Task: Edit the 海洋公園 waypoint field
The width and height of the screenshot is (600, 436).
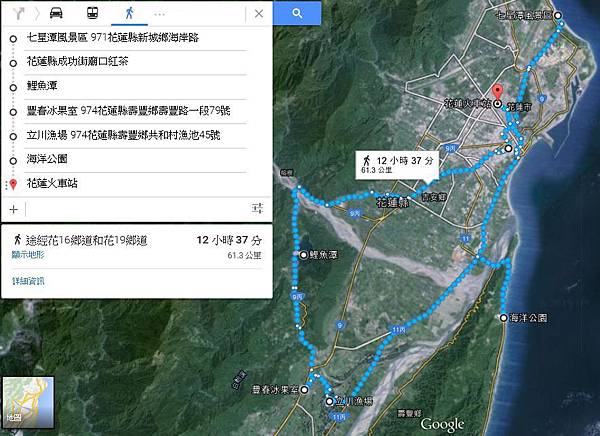Action: point(135,159)
